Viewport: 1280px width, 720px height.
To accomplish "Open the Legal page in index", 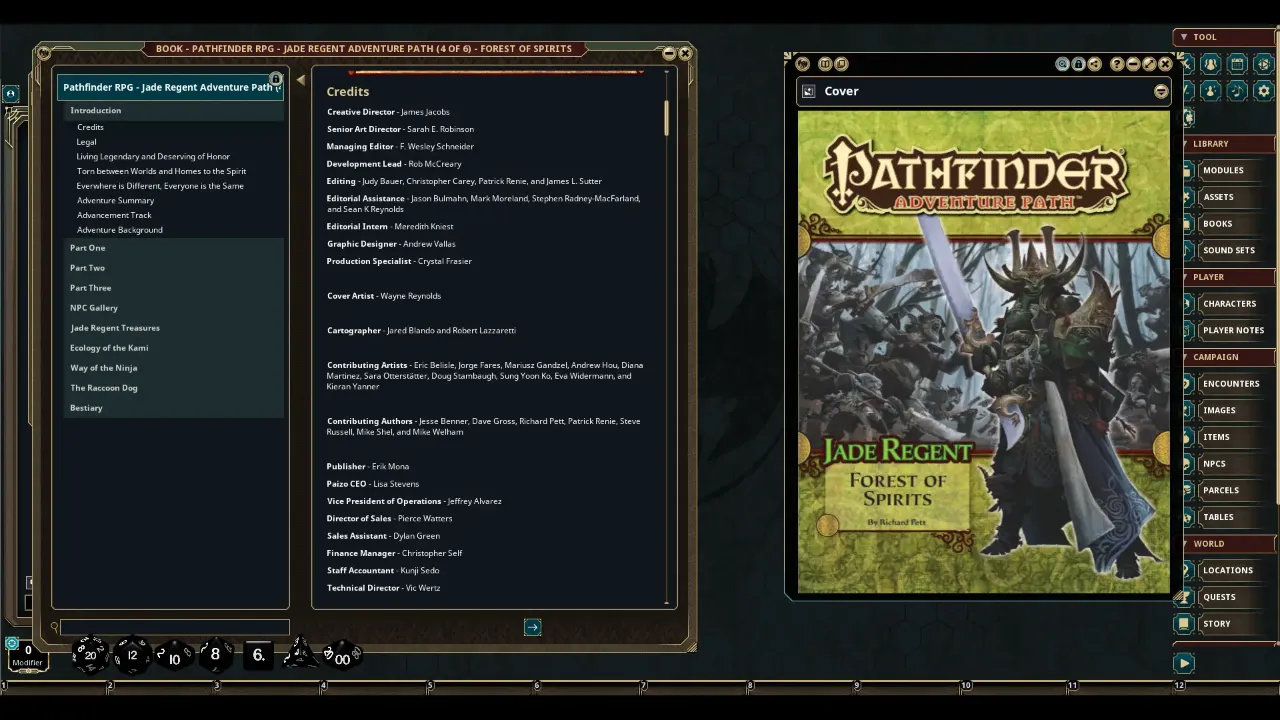I will (87, 142).
